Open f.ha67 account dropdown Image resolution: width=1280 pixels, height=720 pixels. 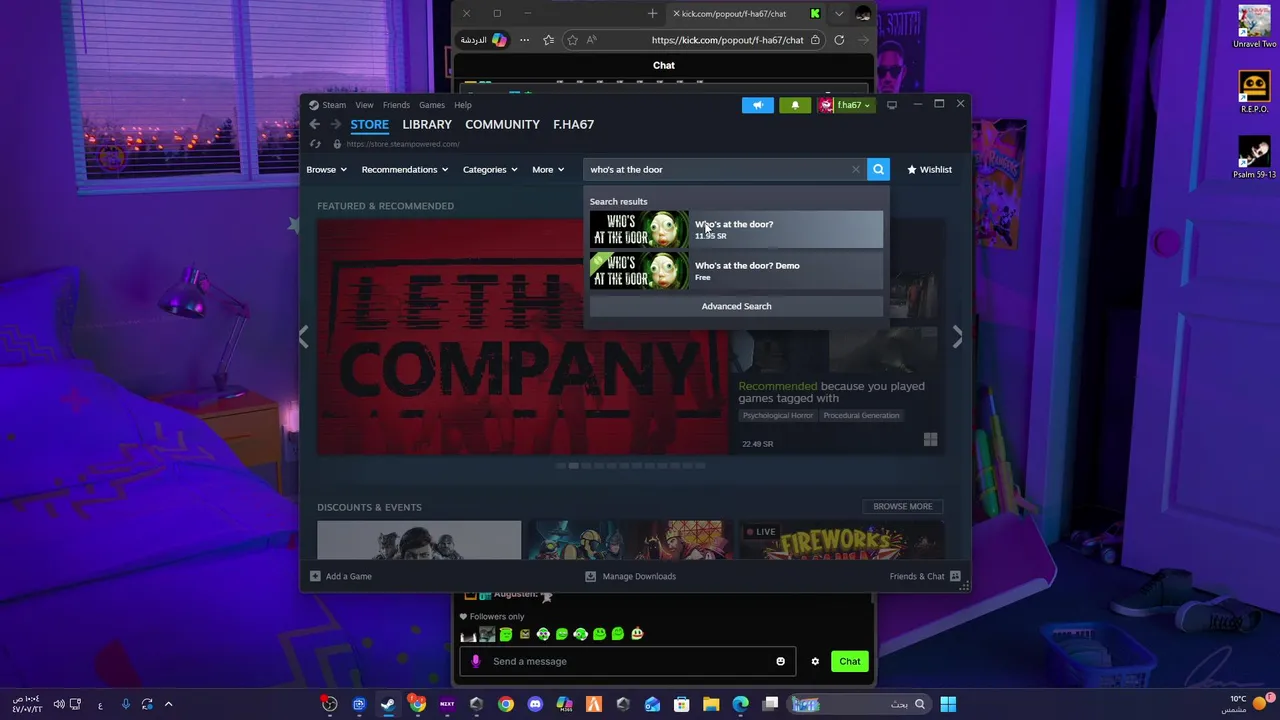point(846,105)
